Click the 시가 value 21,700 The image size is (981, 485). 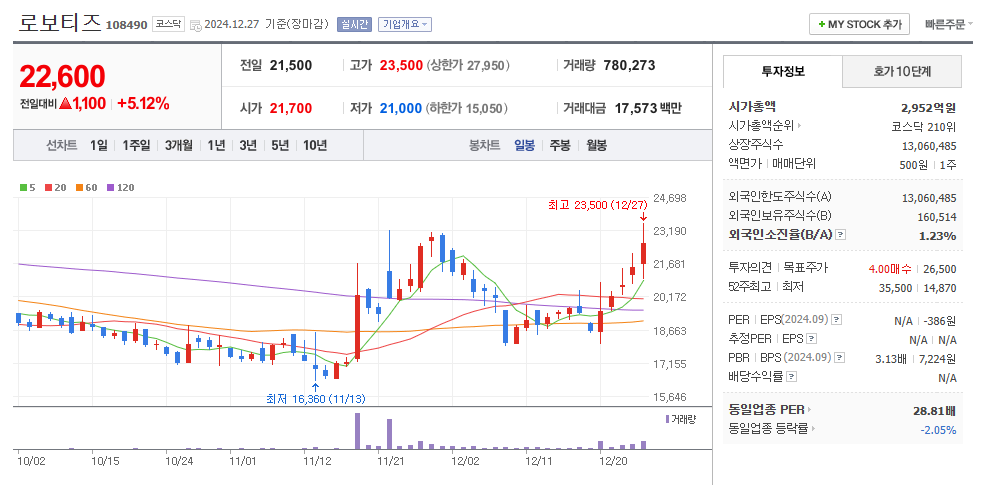pos(290,108)
